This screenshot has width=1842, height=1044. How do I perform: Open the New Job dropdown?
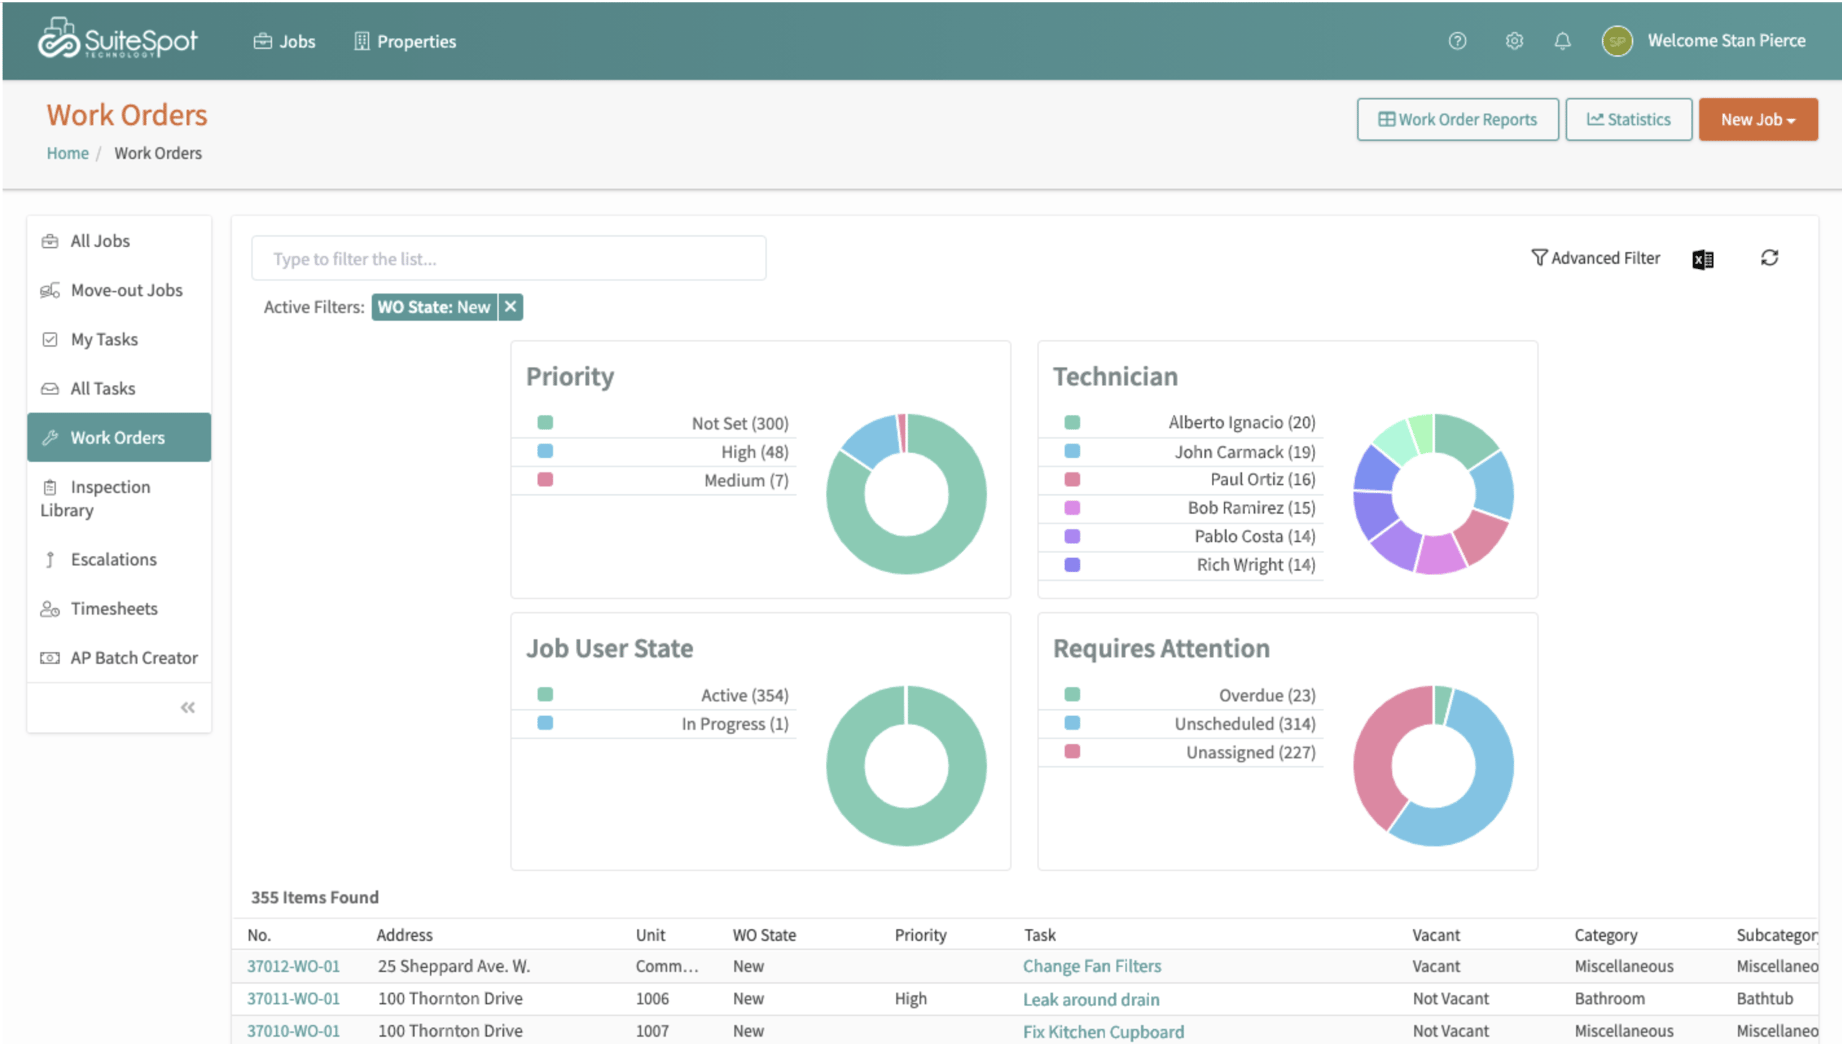(x=1757, y=119)
